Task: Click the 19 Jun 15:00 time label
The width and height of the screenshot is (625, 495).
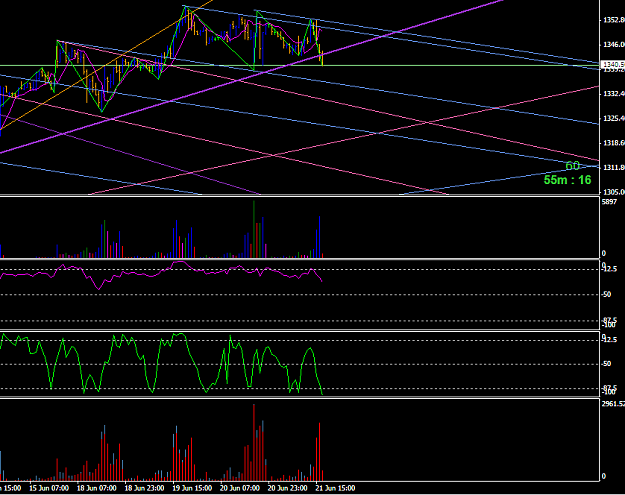Action: 192,488
